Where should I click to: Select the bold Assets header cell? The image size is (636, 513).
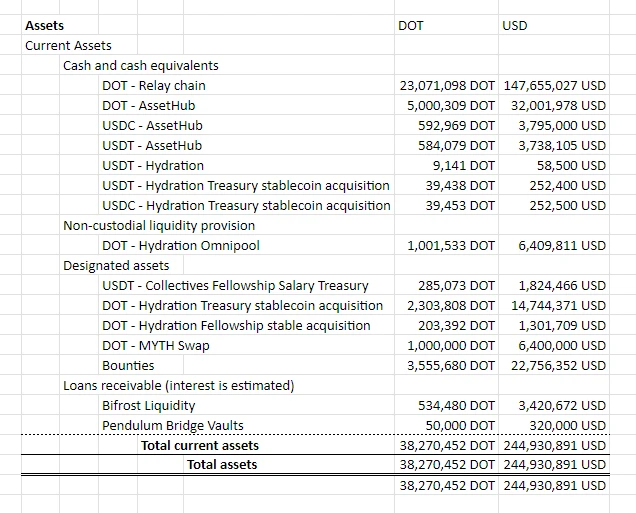tap(44, 25)
